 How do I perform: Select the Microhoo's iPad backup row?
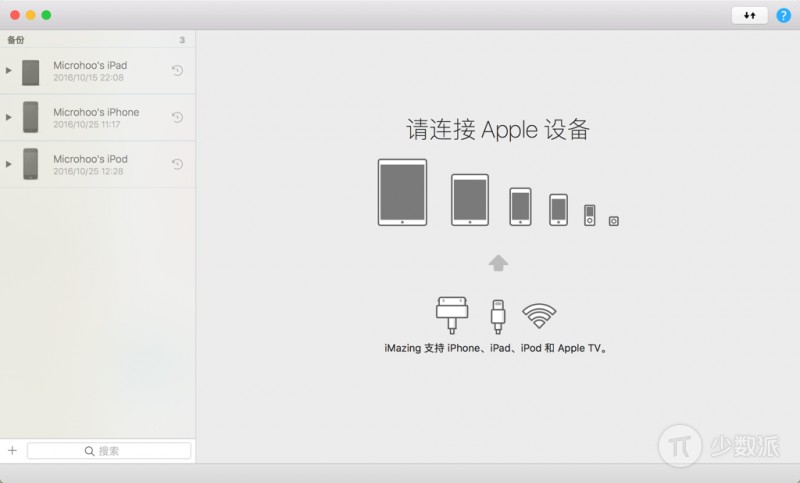[x=97, y=71]
